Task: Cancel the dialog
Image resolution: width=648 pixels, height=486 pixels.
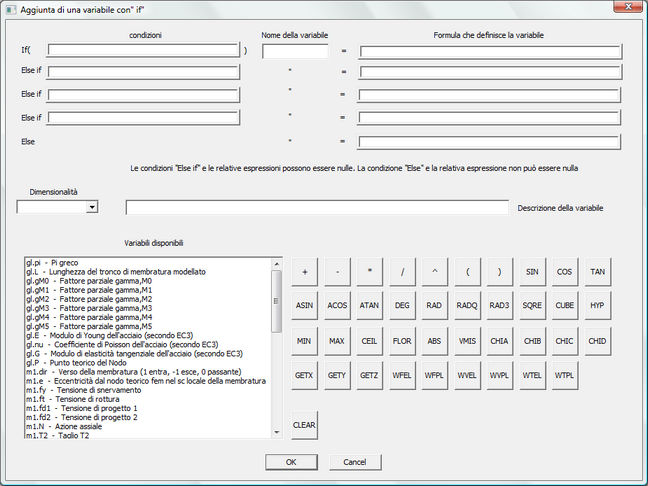Action: tap(355, 462)
